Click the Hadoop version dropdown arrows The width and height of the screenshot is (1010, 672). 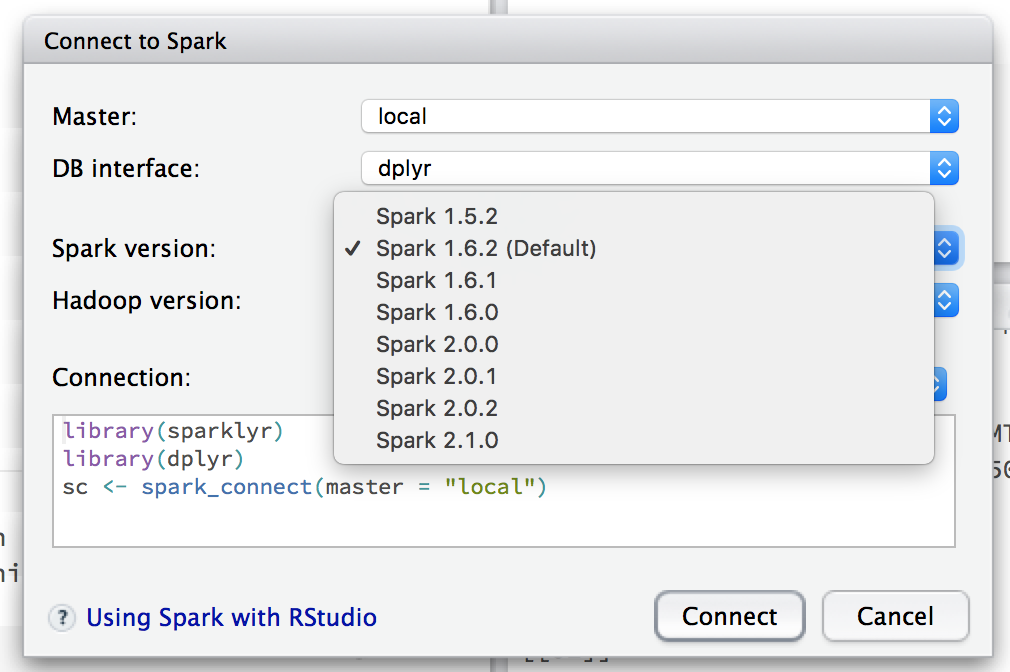click(x=946, y=300)
